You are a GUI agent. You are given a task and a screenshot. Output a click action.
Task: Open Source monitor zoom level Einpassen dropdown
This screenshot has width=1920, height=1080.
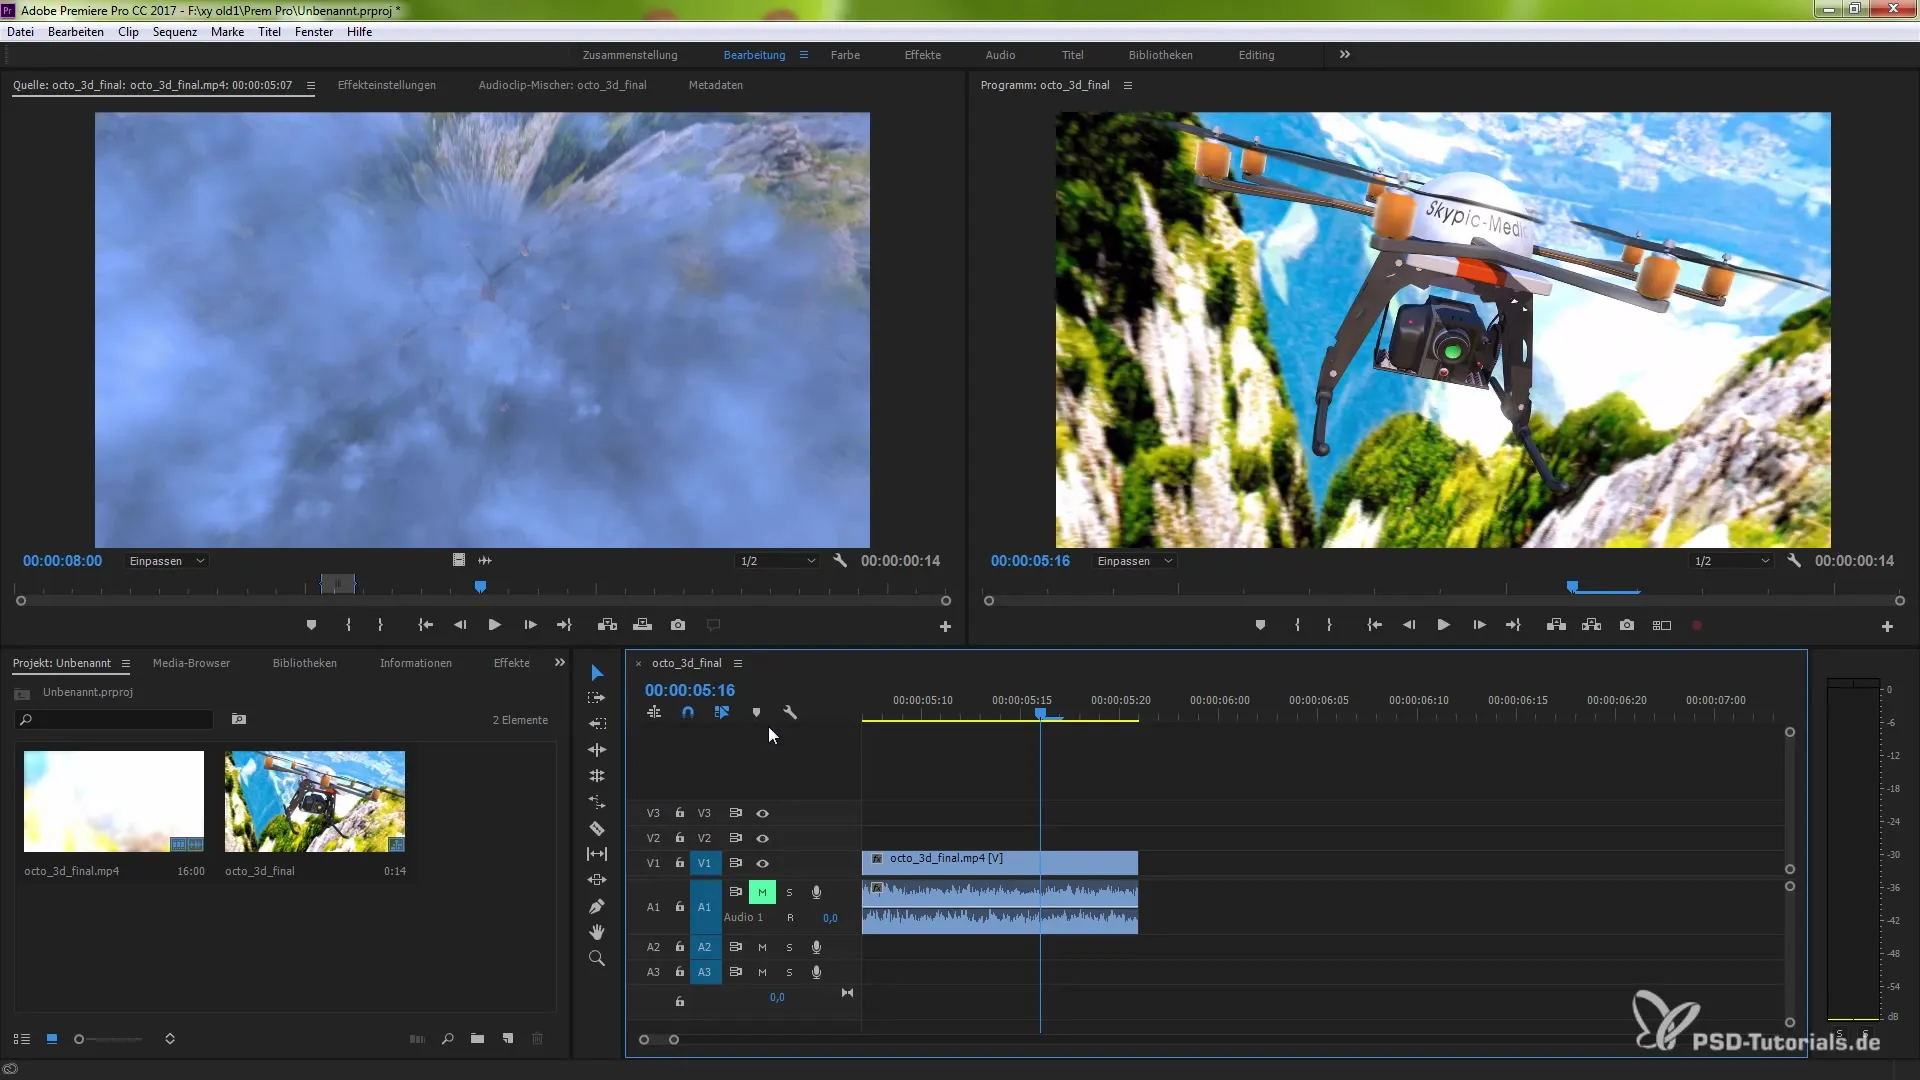tap(167, 561)
